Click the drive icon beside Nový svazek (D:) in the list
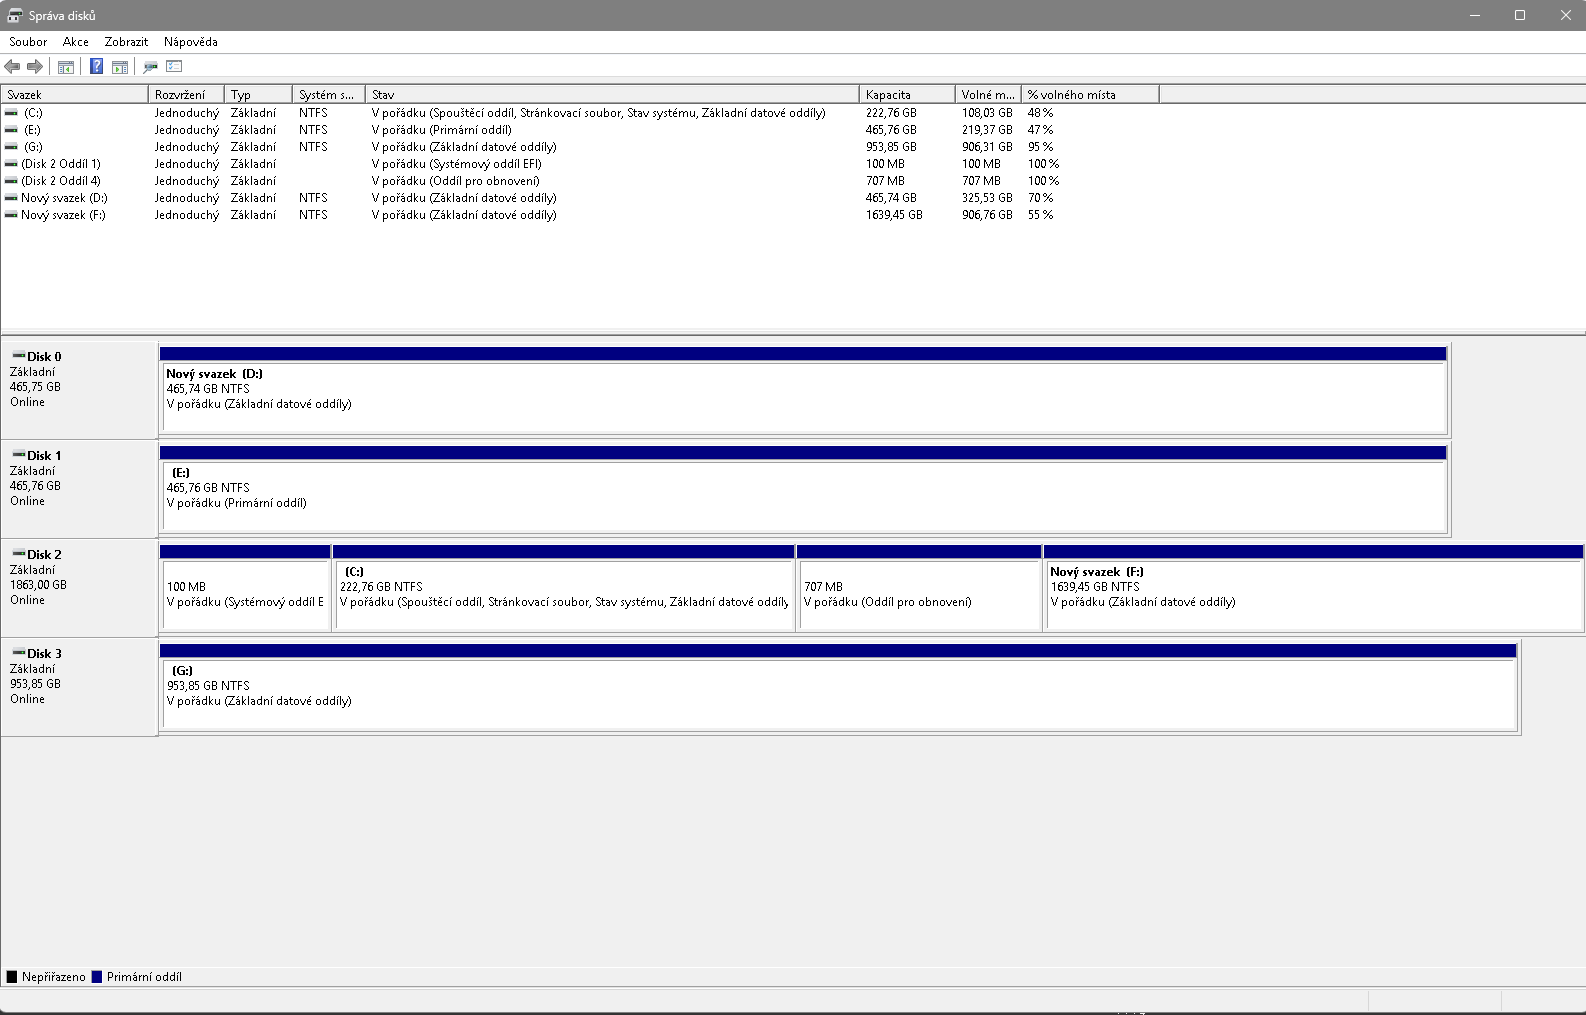The width and height of the screenshot is (1586, 1015). pos(11,198)
